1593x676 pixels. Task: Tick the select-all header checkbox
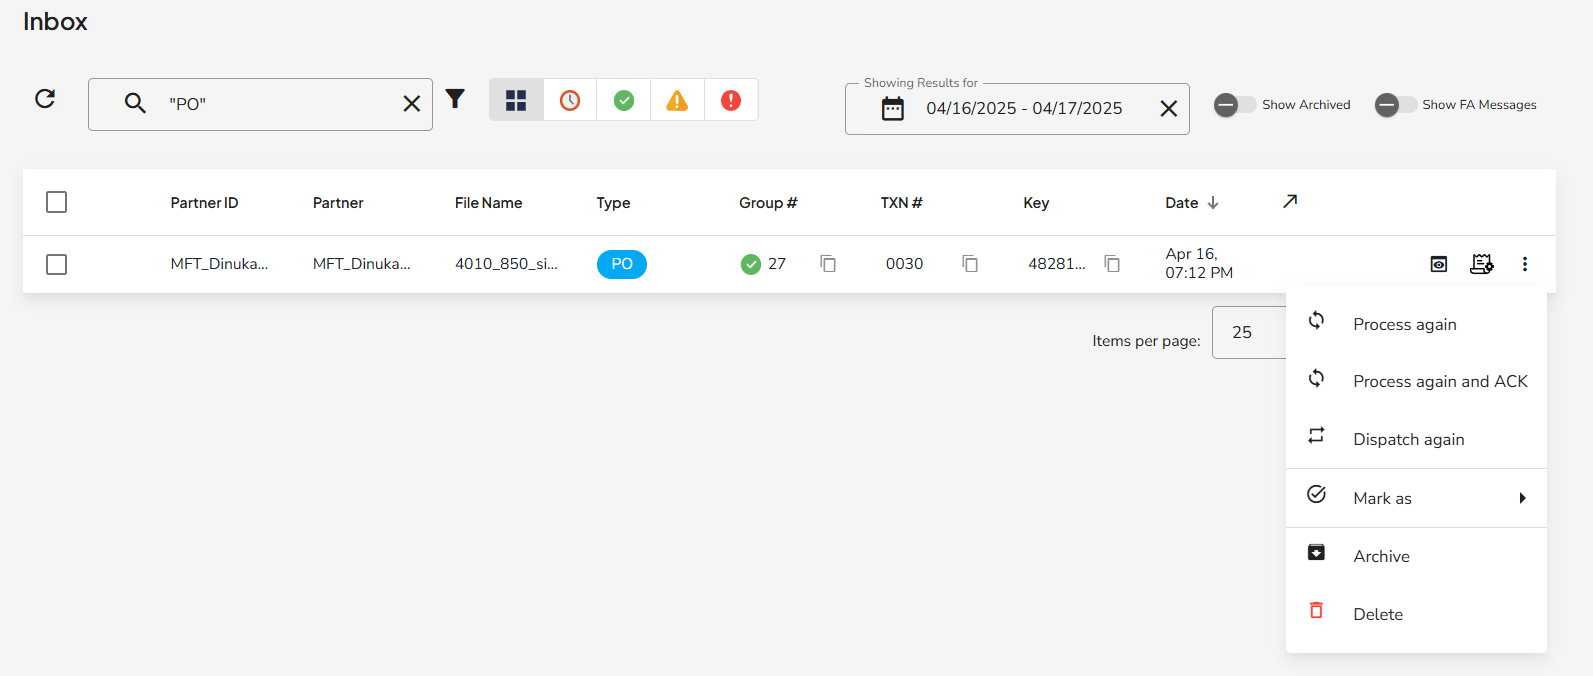tap(57, 202)
